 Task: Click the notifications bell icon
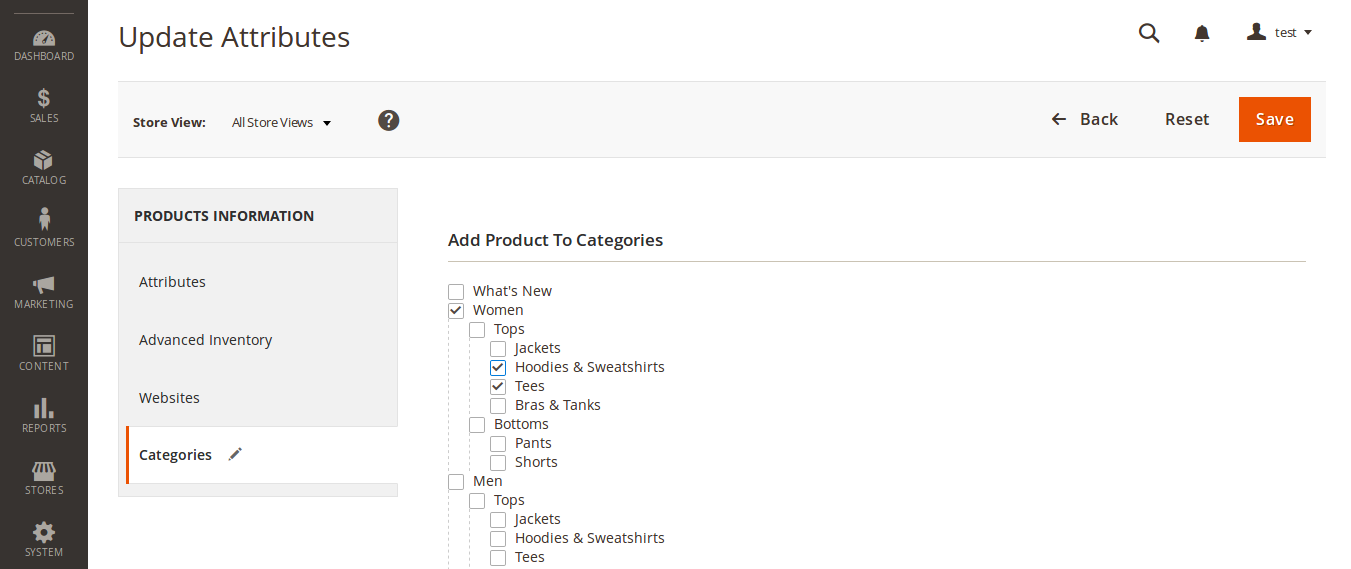(1202, 33)
